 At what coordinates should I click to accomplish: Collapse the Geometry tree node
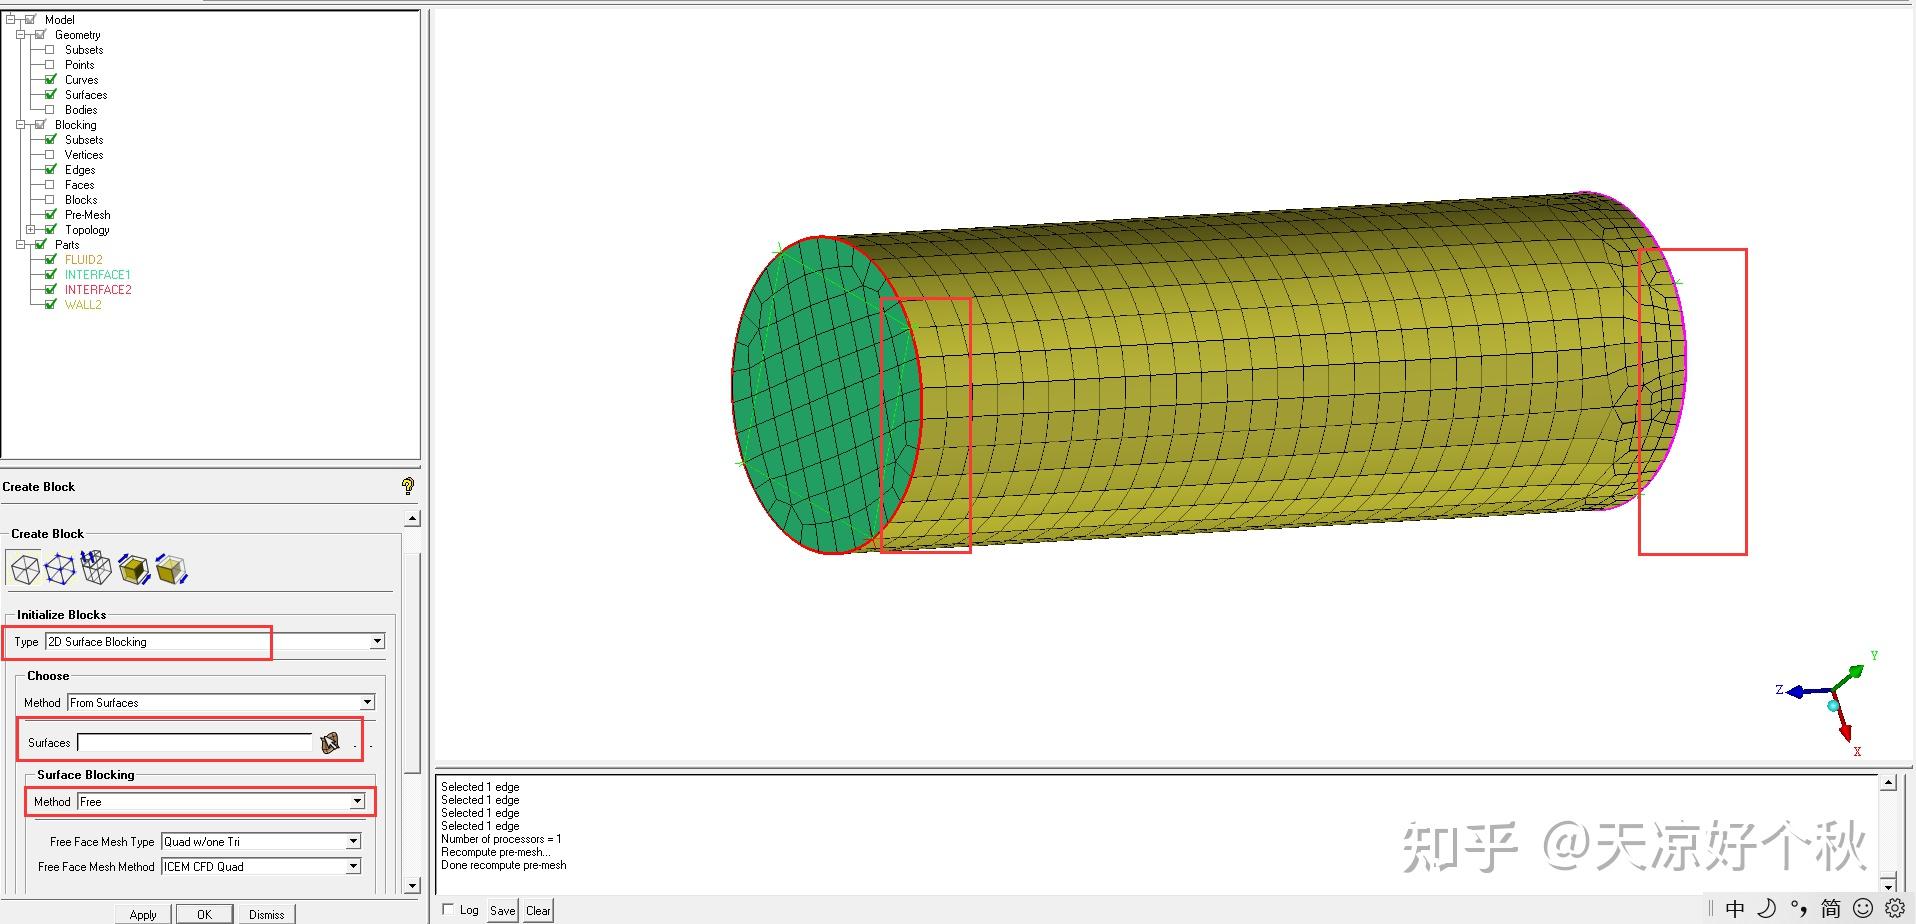20,35
